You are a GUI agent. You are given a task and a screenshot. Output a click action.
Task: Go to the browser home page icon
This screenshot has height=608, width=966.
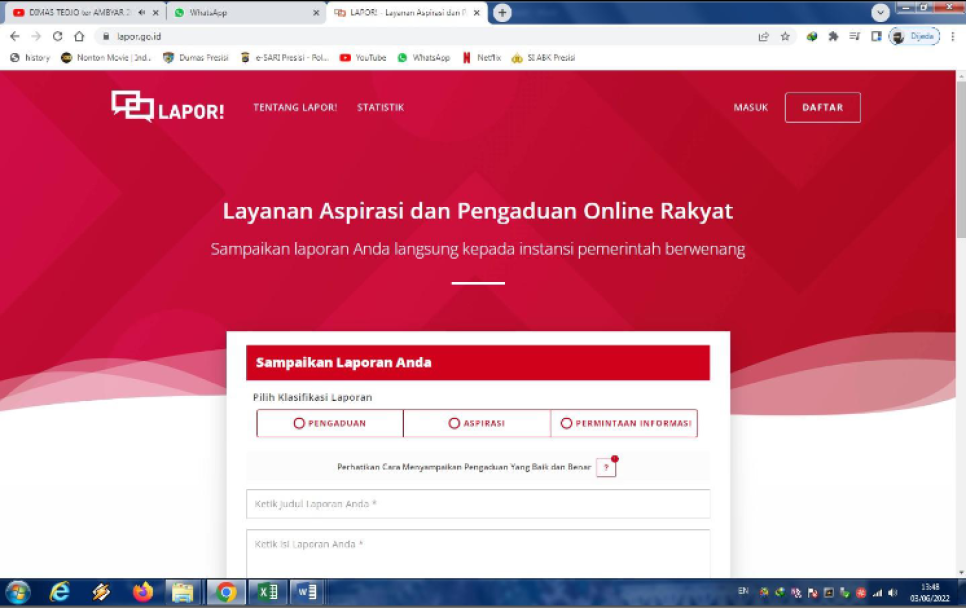point(79,37)
